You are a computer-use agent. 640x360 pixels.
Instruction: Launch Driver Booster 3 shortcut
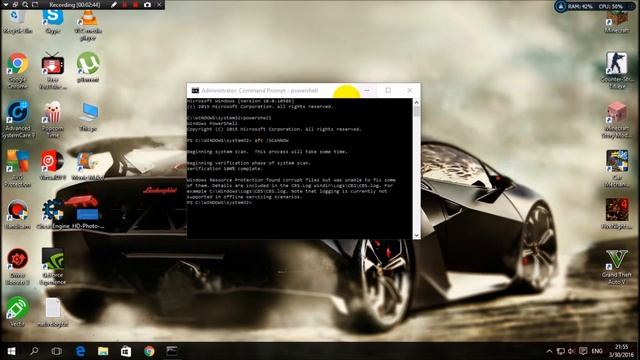(18, 265)
